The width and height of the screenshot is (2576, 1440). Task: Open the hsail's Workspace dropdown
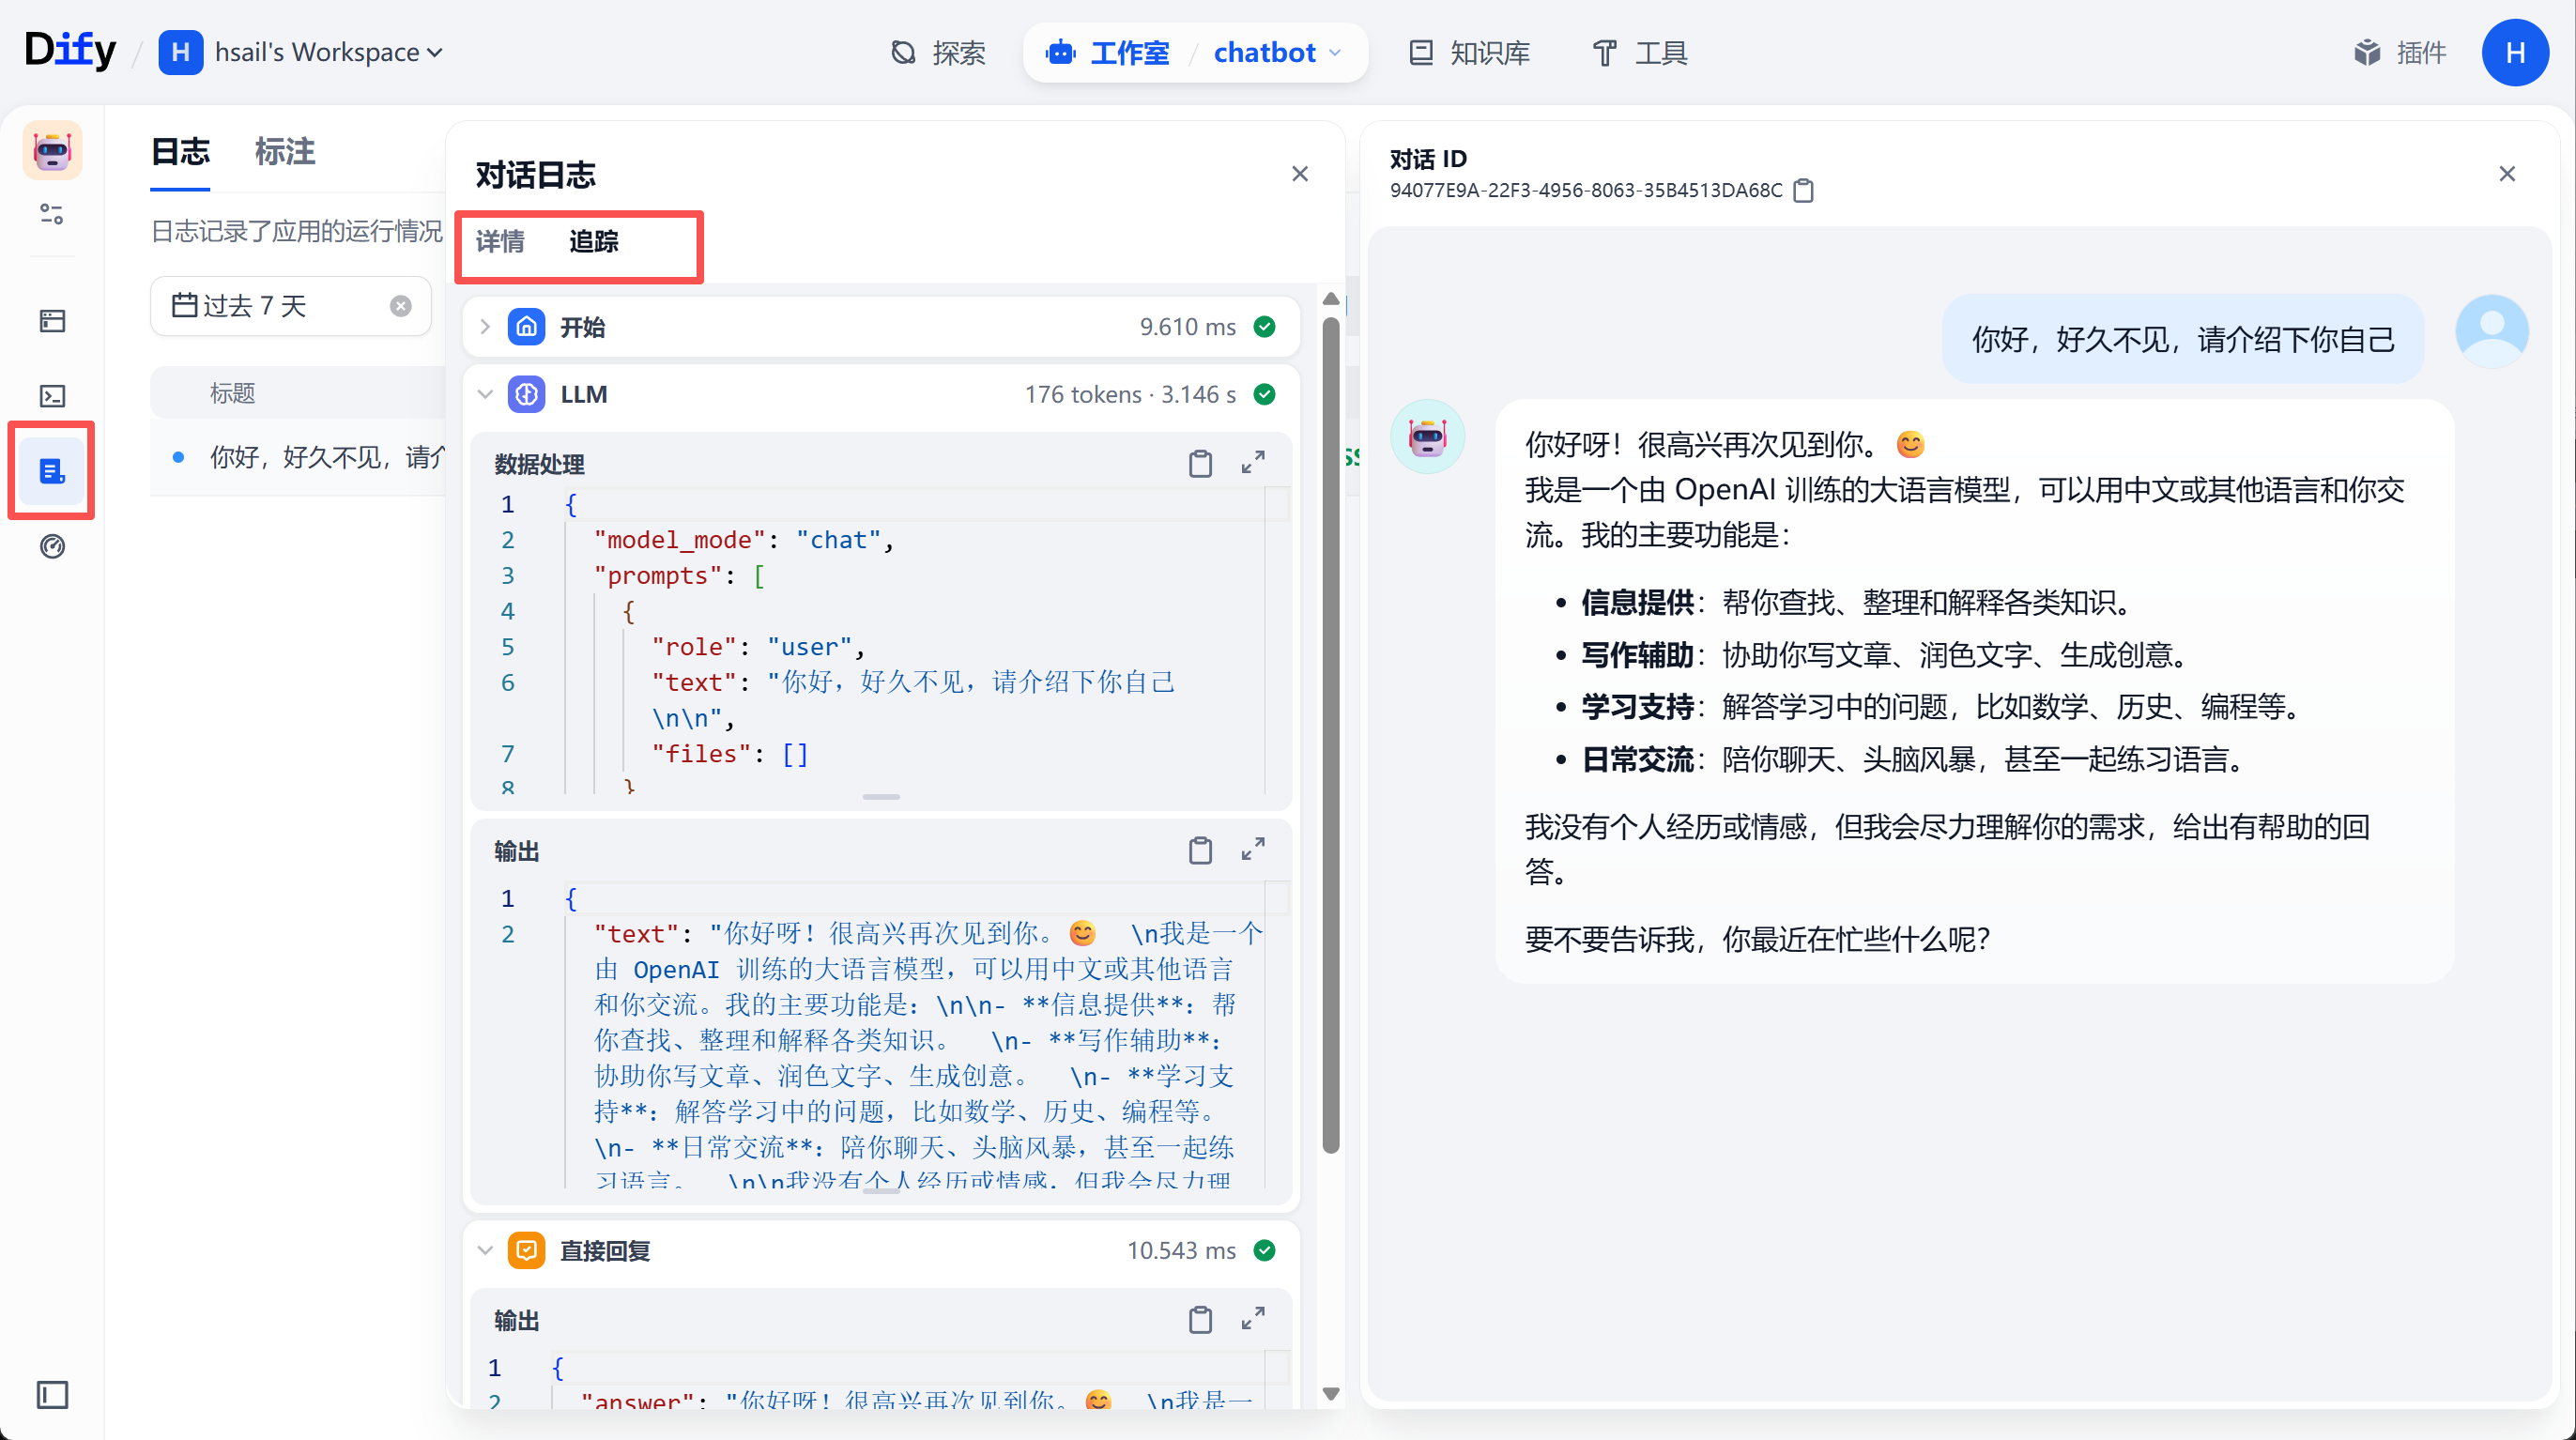click(301, 52)
